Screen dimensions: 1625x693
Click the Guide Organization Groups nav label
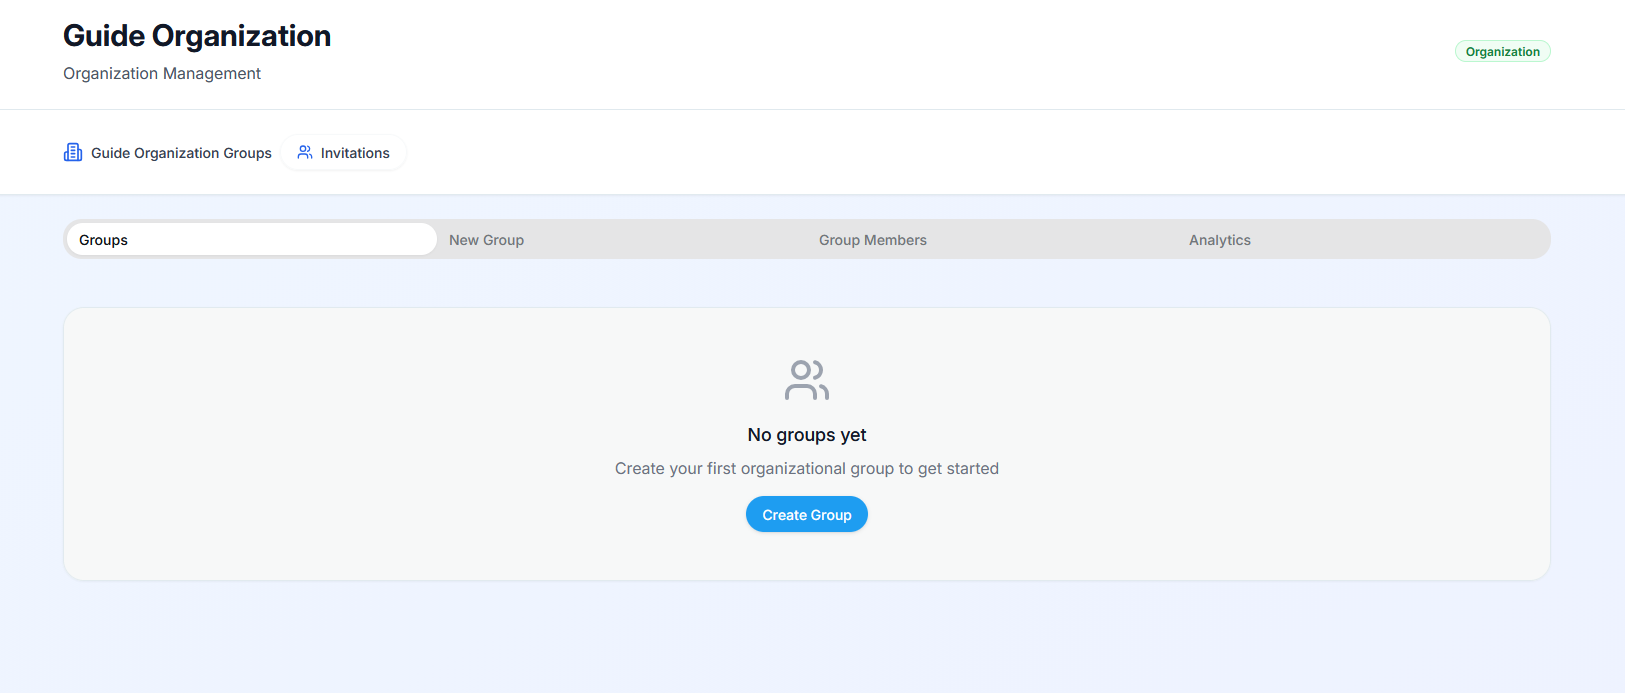(x=181, y=153)
